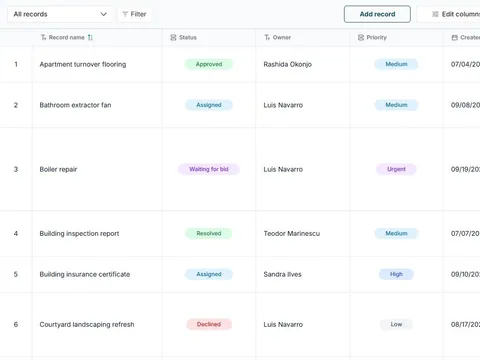Click Medium priority for Building inspection report

(396, 233)
